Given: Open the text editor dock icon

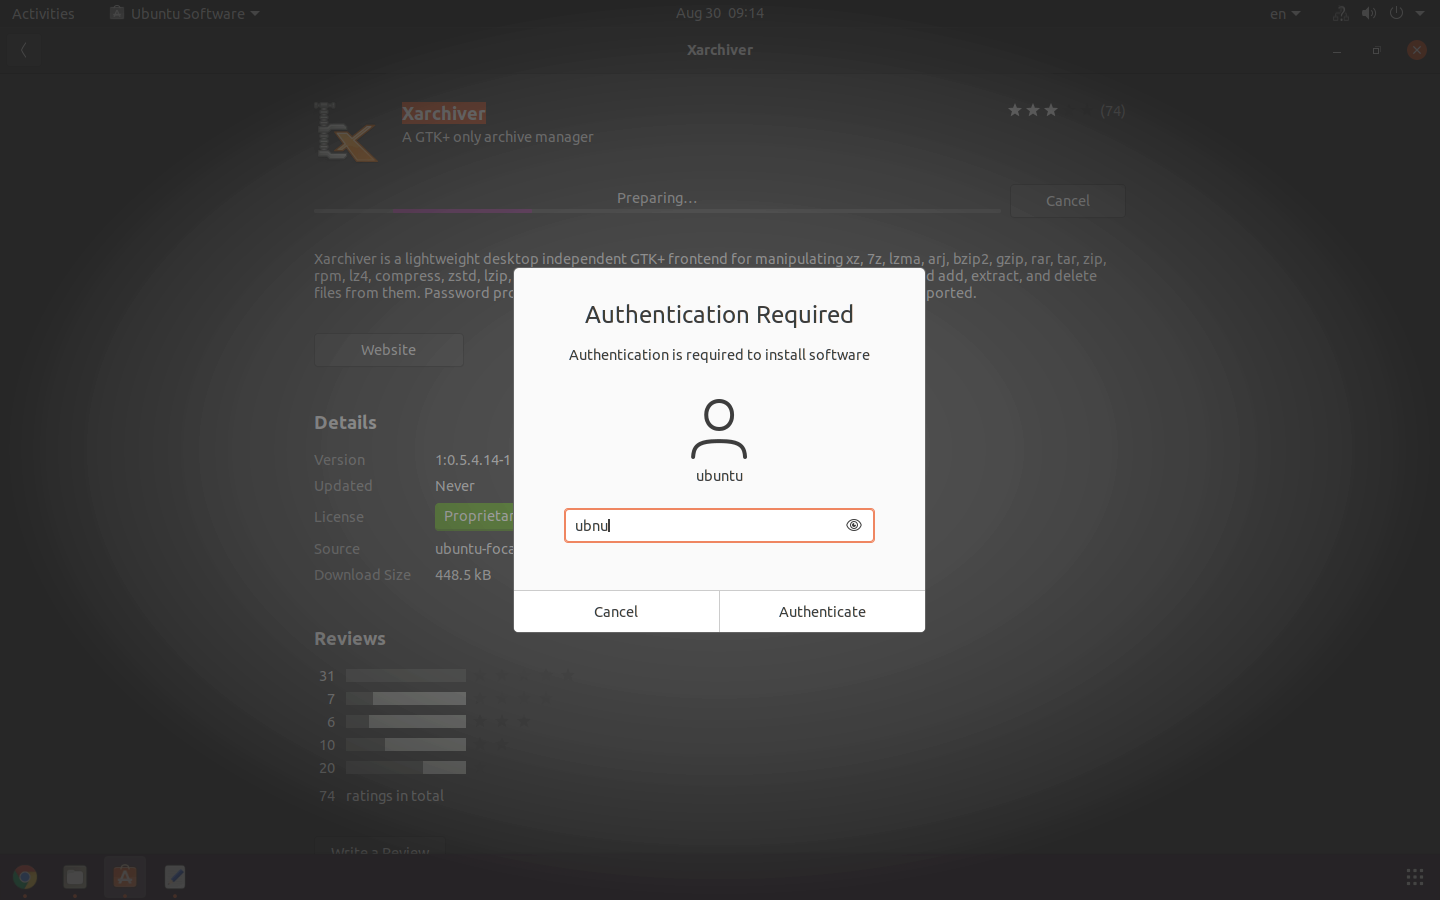Looking at the screenshot, I should click(x=175, y=877).
